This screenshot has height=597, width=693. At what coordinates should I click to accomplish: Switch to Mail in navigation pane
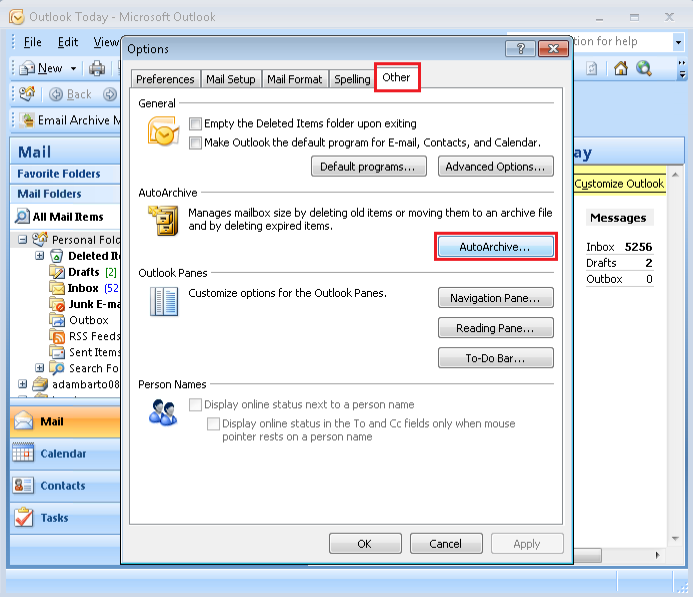click(x=65, y=422)
